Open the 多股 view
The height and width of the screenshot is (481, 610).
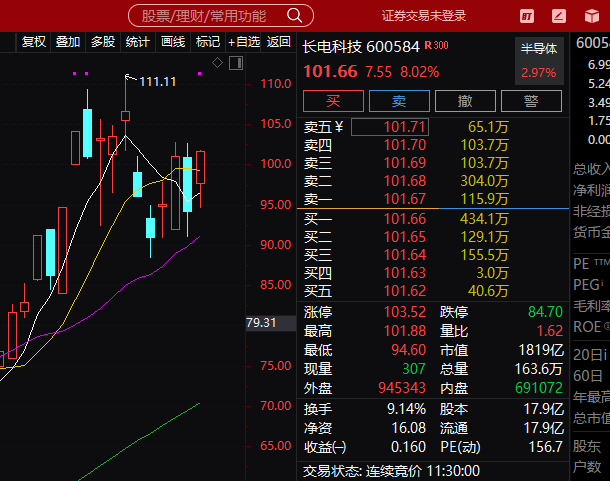[103, 42]
